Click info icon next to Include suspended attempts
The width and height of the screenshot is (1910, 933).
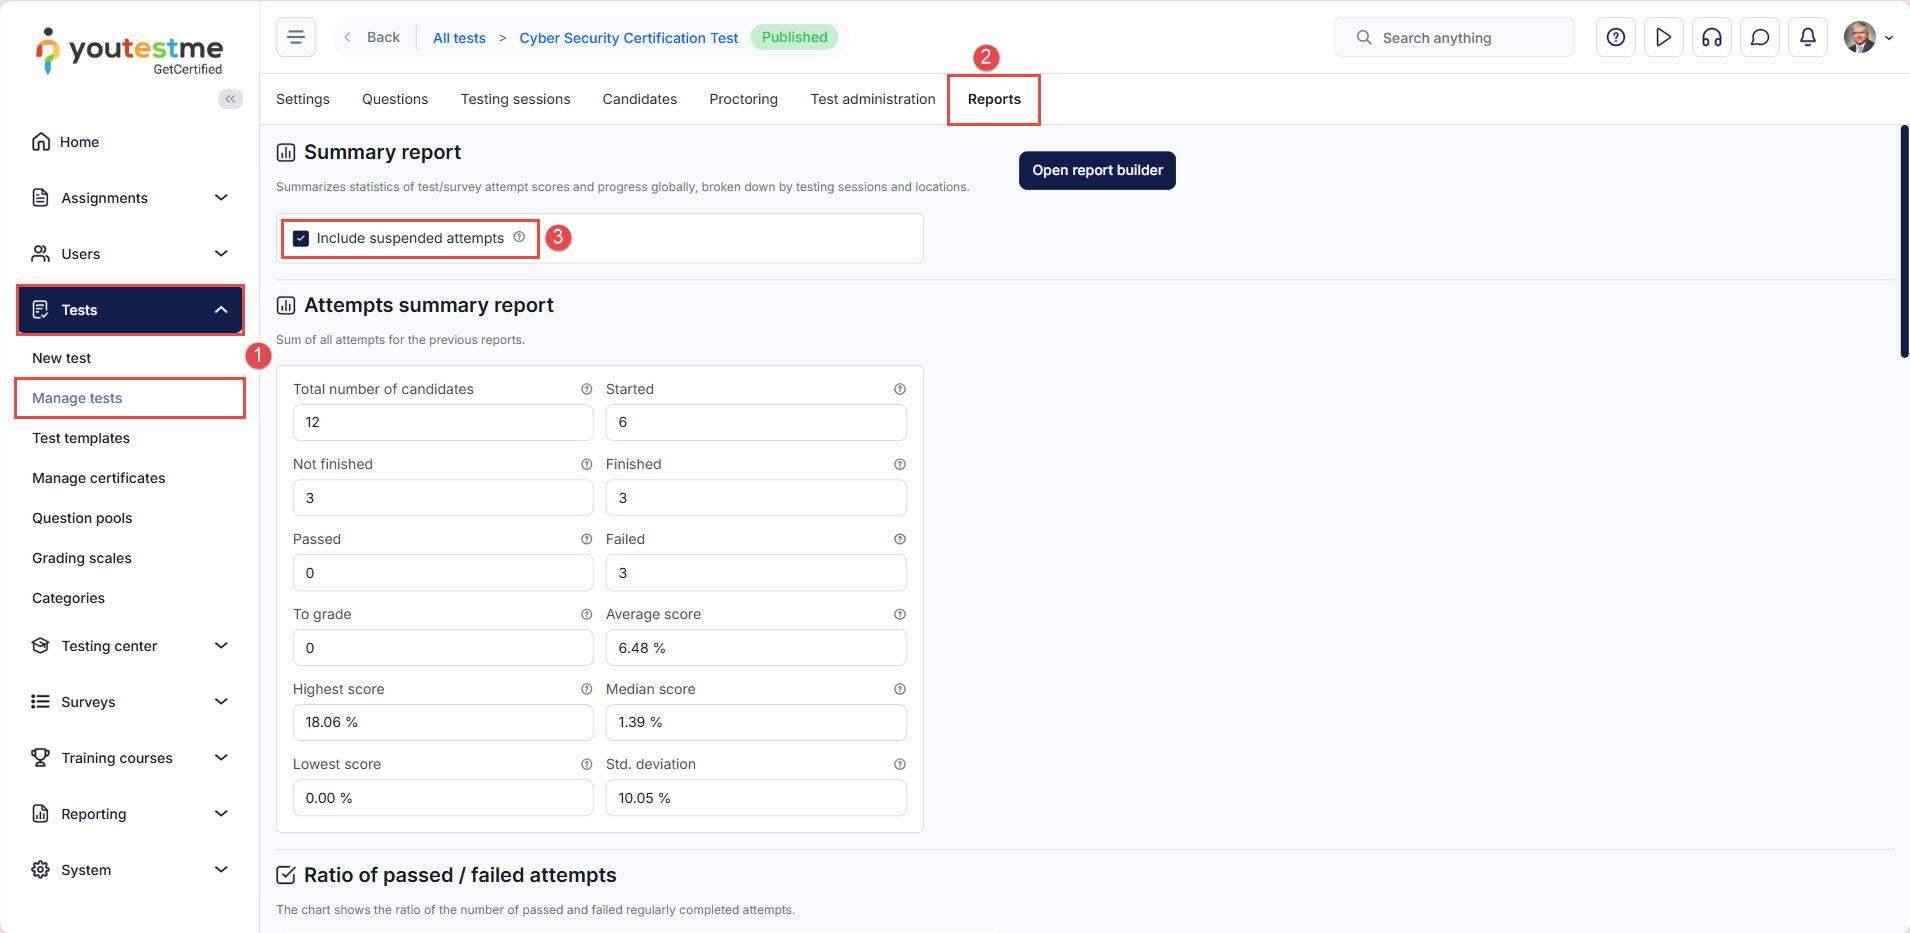(519, 237)
